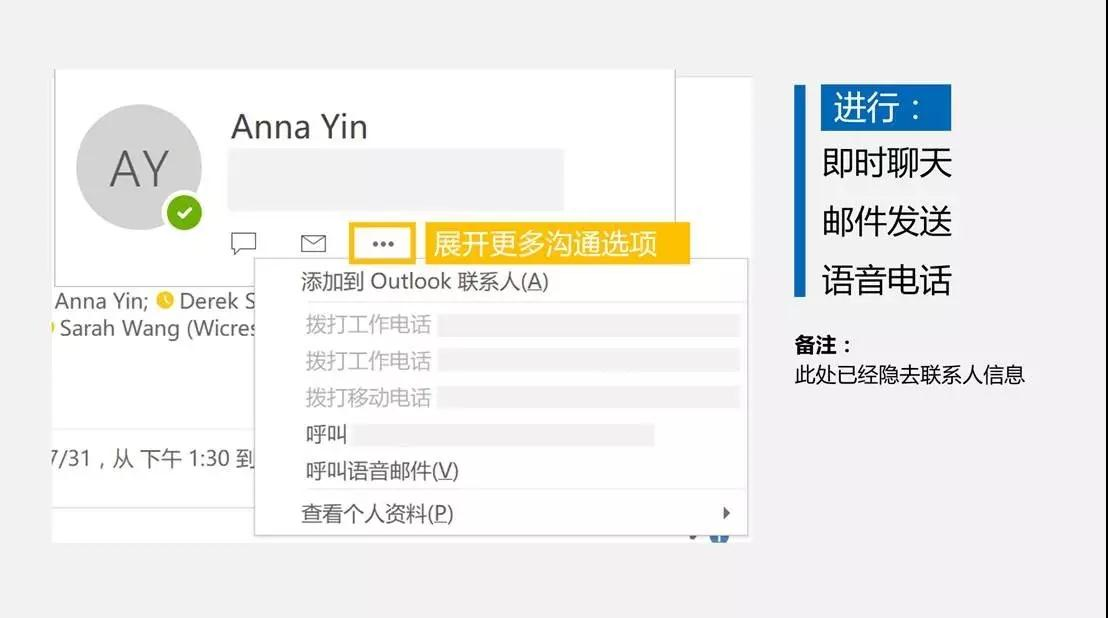The height and width of the screenshot is (618, 1108).
Task: Click the 语音电话 text
Action: tap(887, 280)
